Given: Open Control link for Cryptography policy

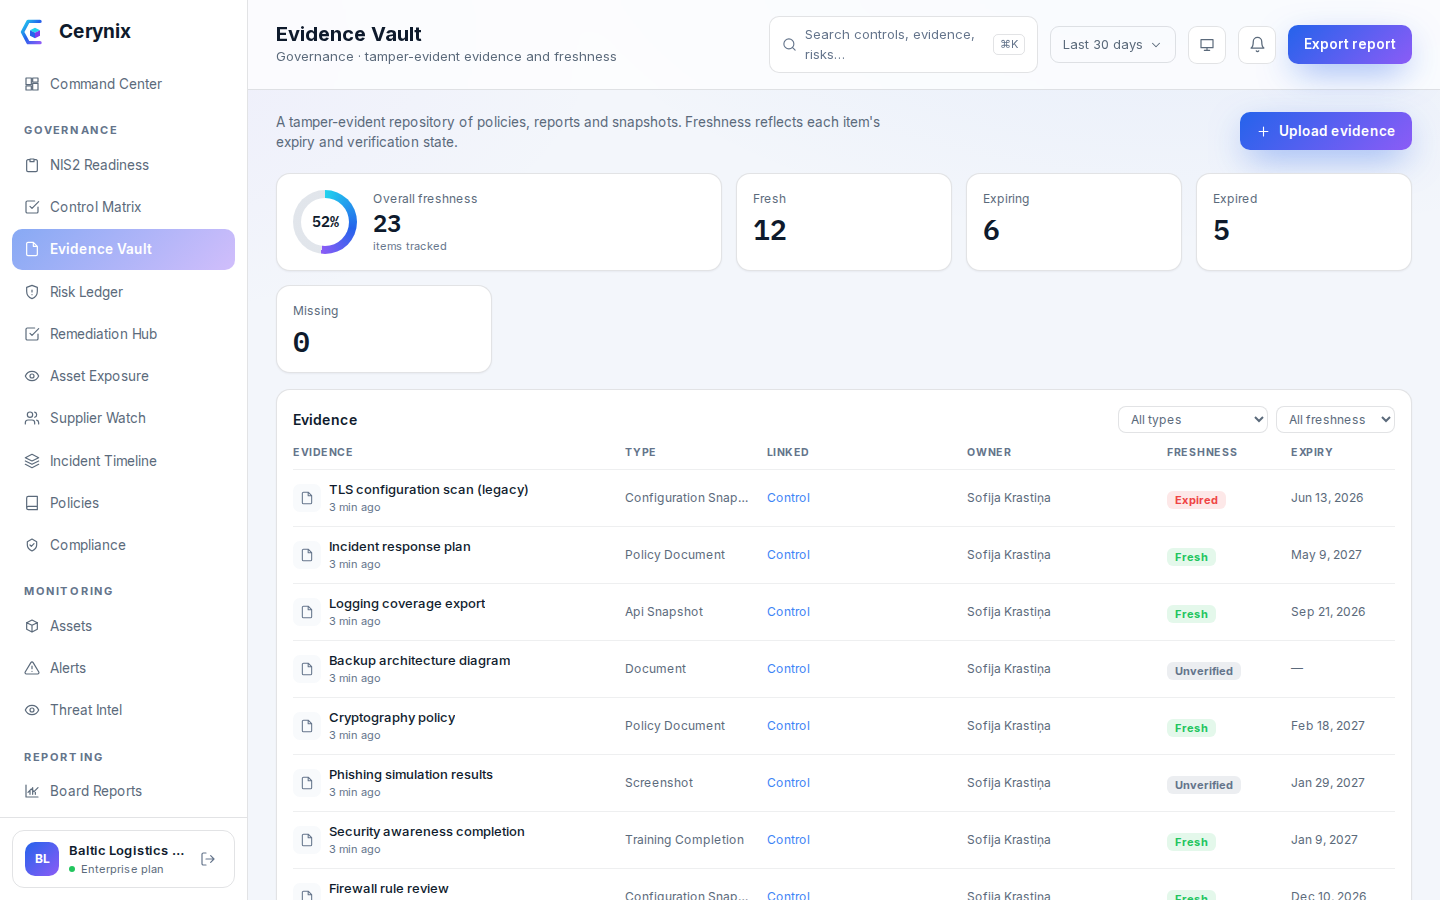Looking at the screenshot, I should [x=788, y=726].
